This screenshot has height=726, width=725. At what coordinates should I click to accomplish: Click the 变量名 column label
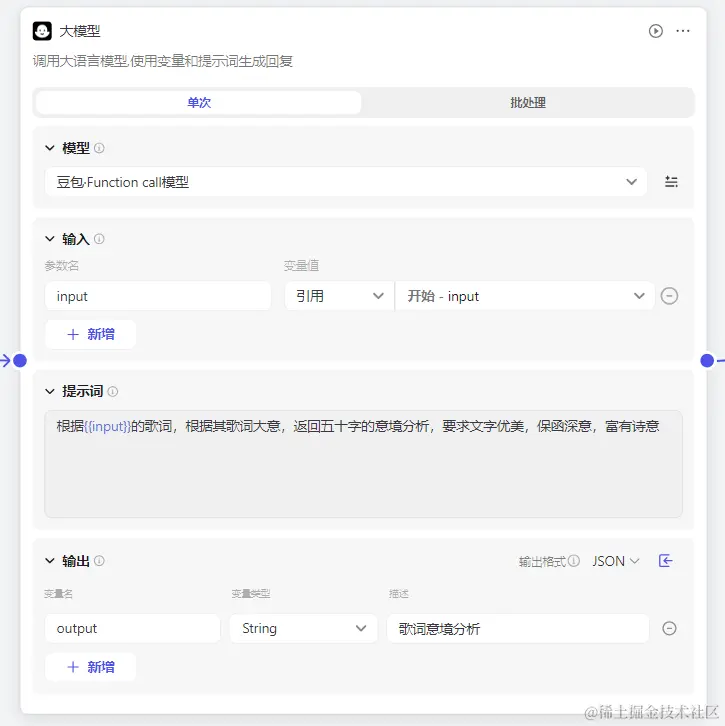point(58,594)
